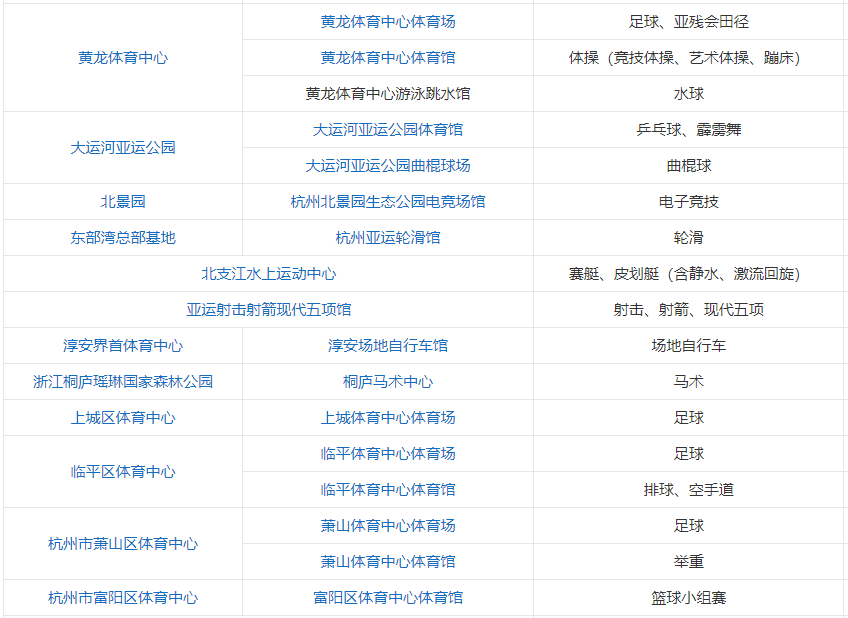Open the 临平体育中心体育馆 link
Image resolution: width=848 pixels, height=618 pixels.
(388, 490)
